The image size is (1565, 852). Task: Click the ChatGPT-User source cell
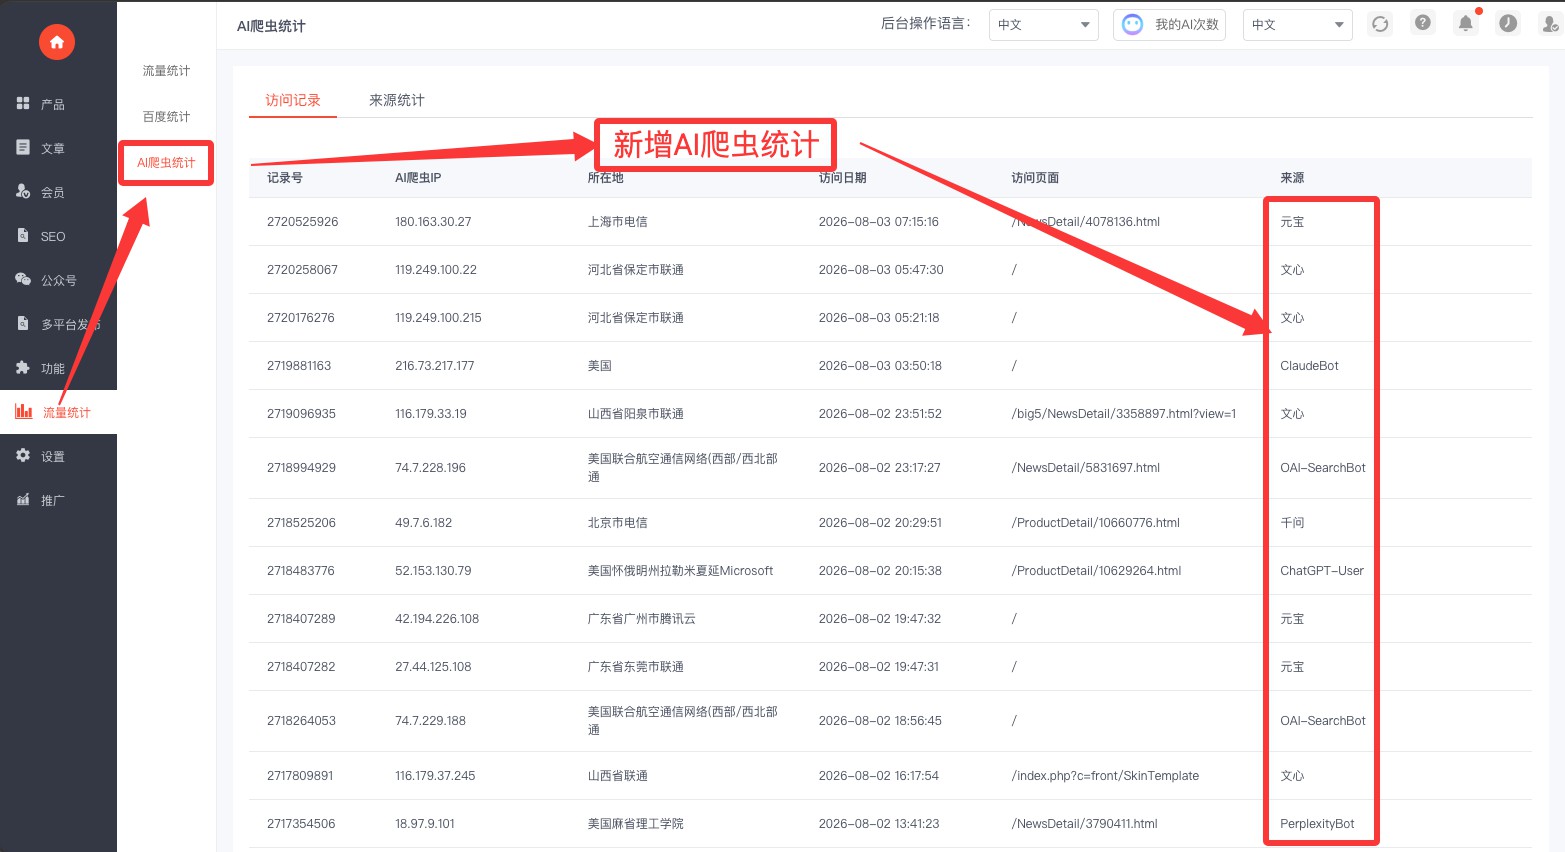click(x=1322, y=571)
